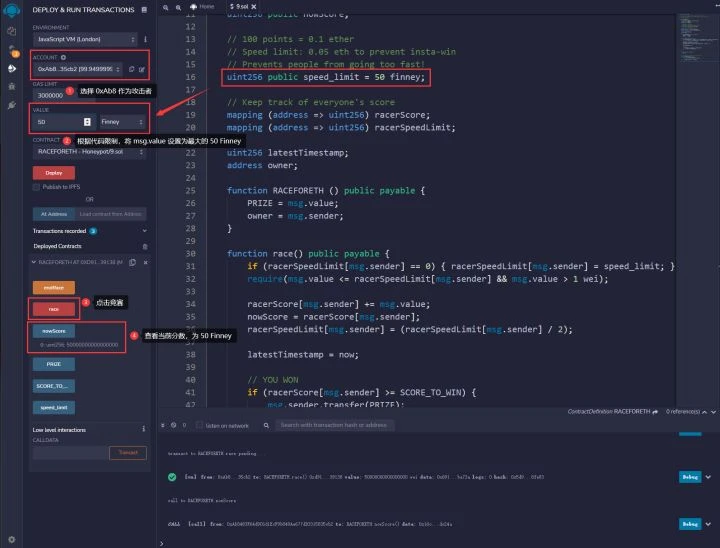
Task: Switch to Home tab
Action: (202, 6)
